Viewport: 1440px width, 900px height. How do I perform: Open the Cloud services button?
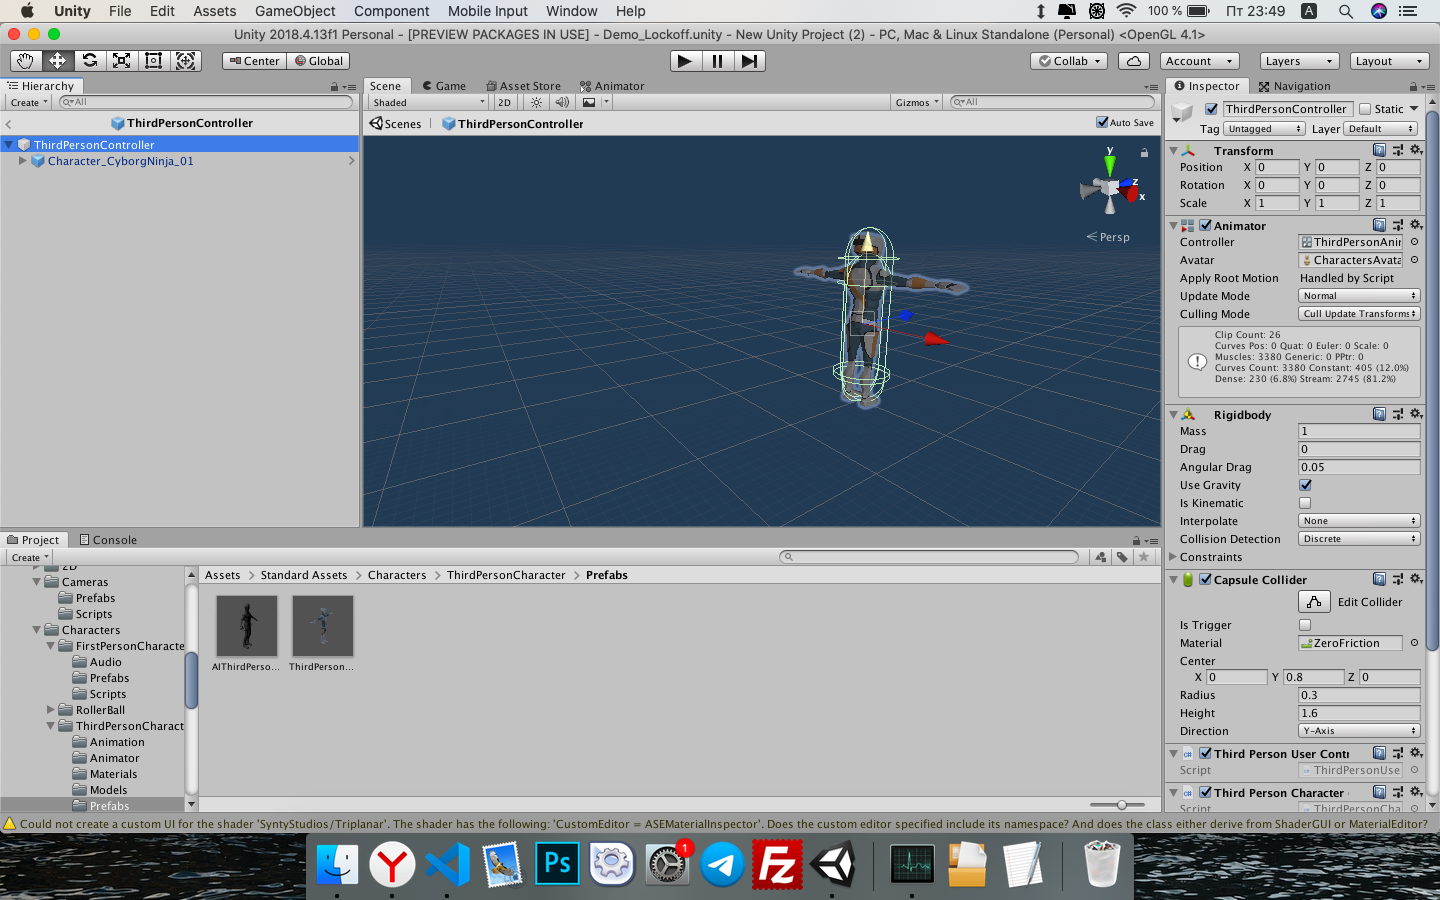pyautogui.click(x=1133, y=61)
